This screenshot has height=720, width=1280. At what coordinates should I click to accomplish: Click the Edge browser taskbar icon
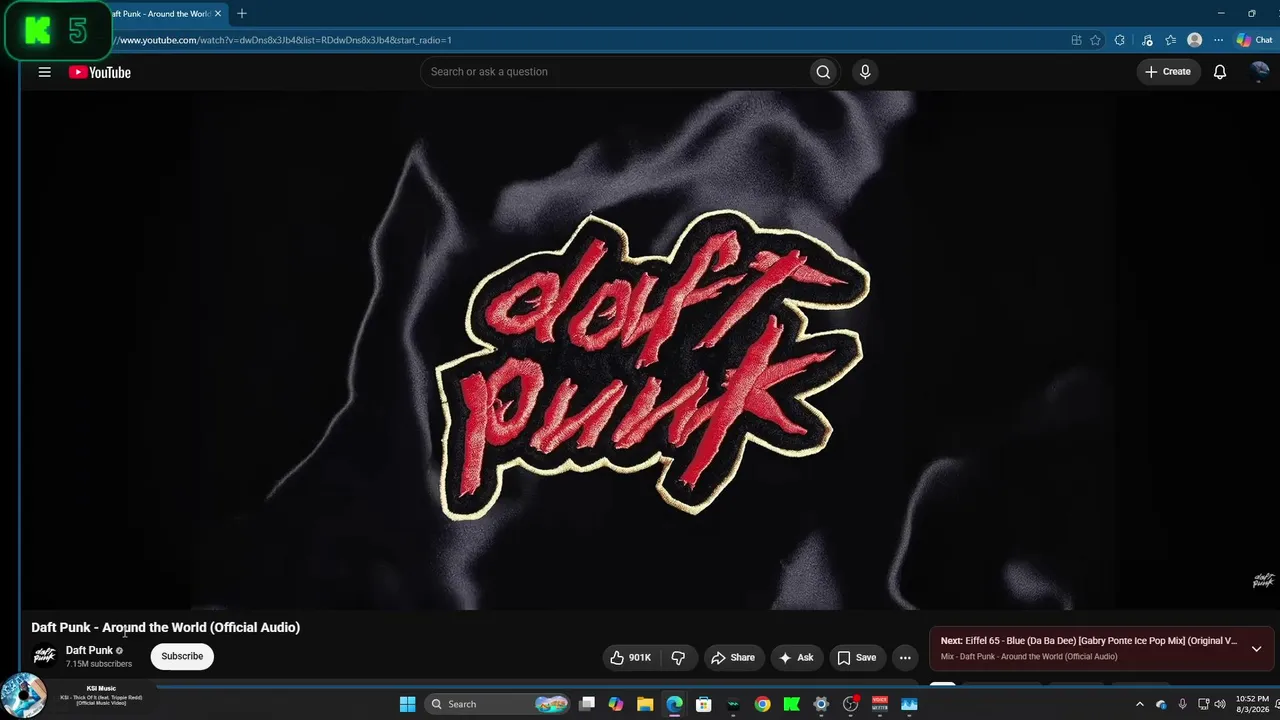(675, 704)
